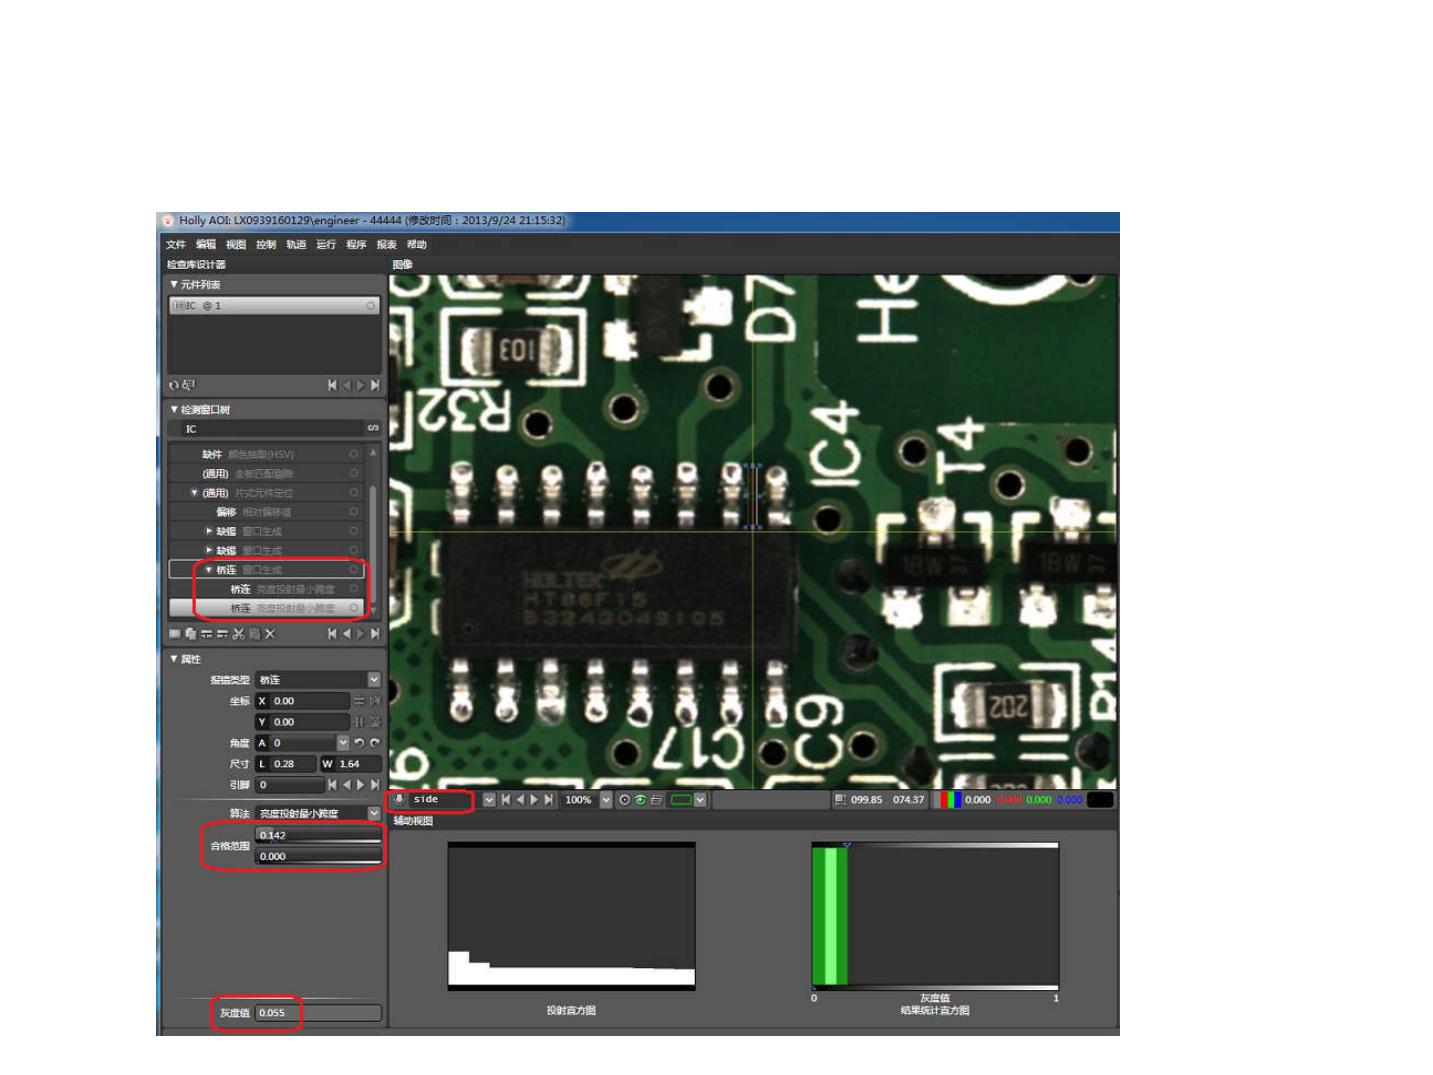Image resolution: width=1433 pixels, height=1075 pixels.
Task: Toggle the green eye visibility icon
Action: [640, 800]
